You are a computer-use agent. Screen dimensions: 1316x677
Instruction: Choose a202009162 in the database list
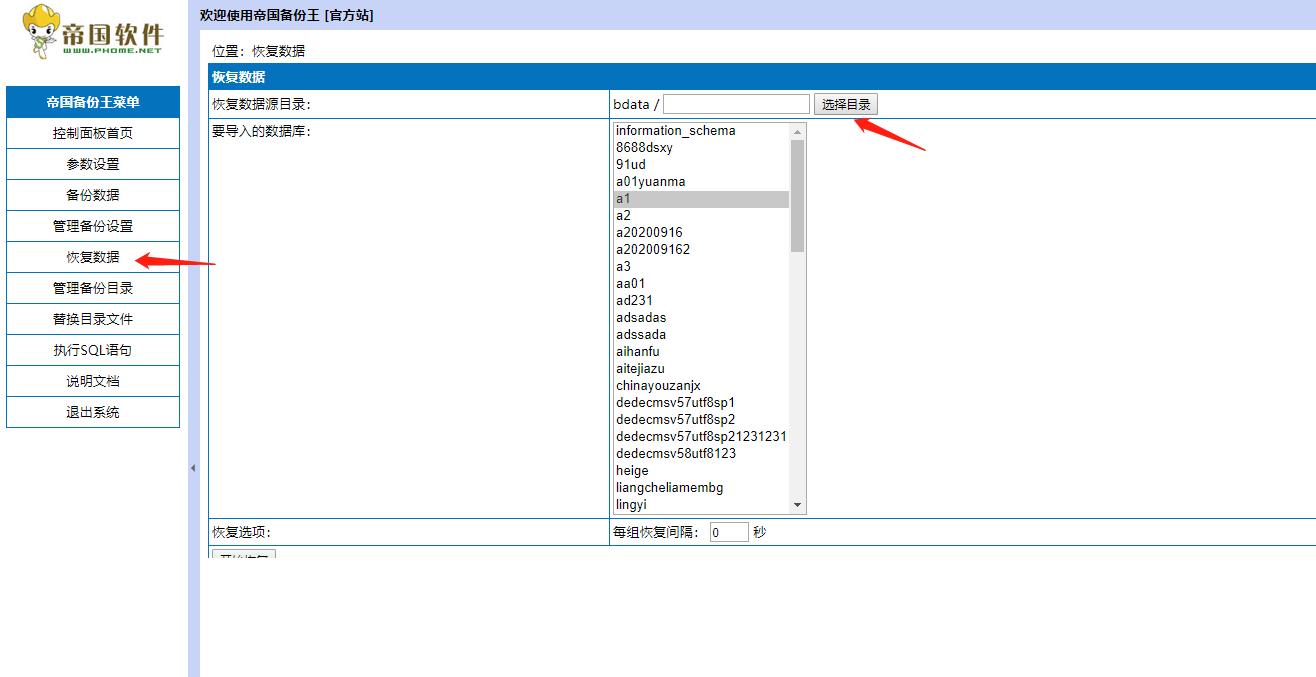tap(701, 250)
